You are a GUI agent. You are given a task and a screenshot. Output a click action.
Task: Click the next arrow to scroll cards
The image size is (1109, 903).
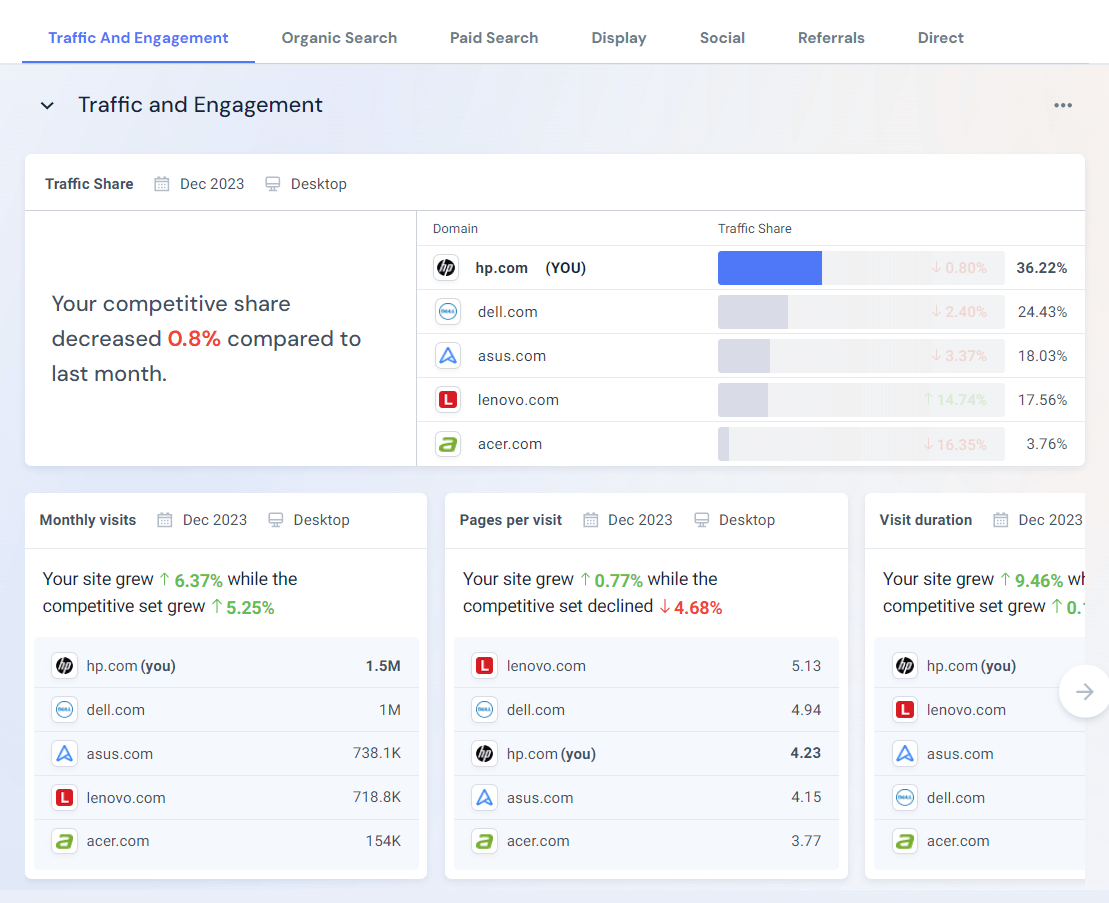coord(1084,692)
